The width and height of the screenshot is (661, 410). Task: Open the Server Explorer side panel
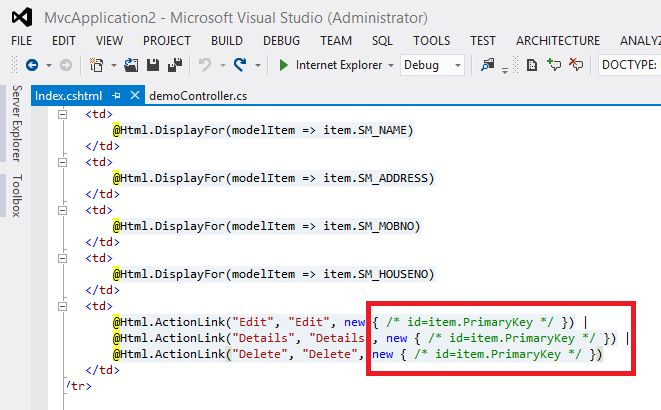coord(16,123)
